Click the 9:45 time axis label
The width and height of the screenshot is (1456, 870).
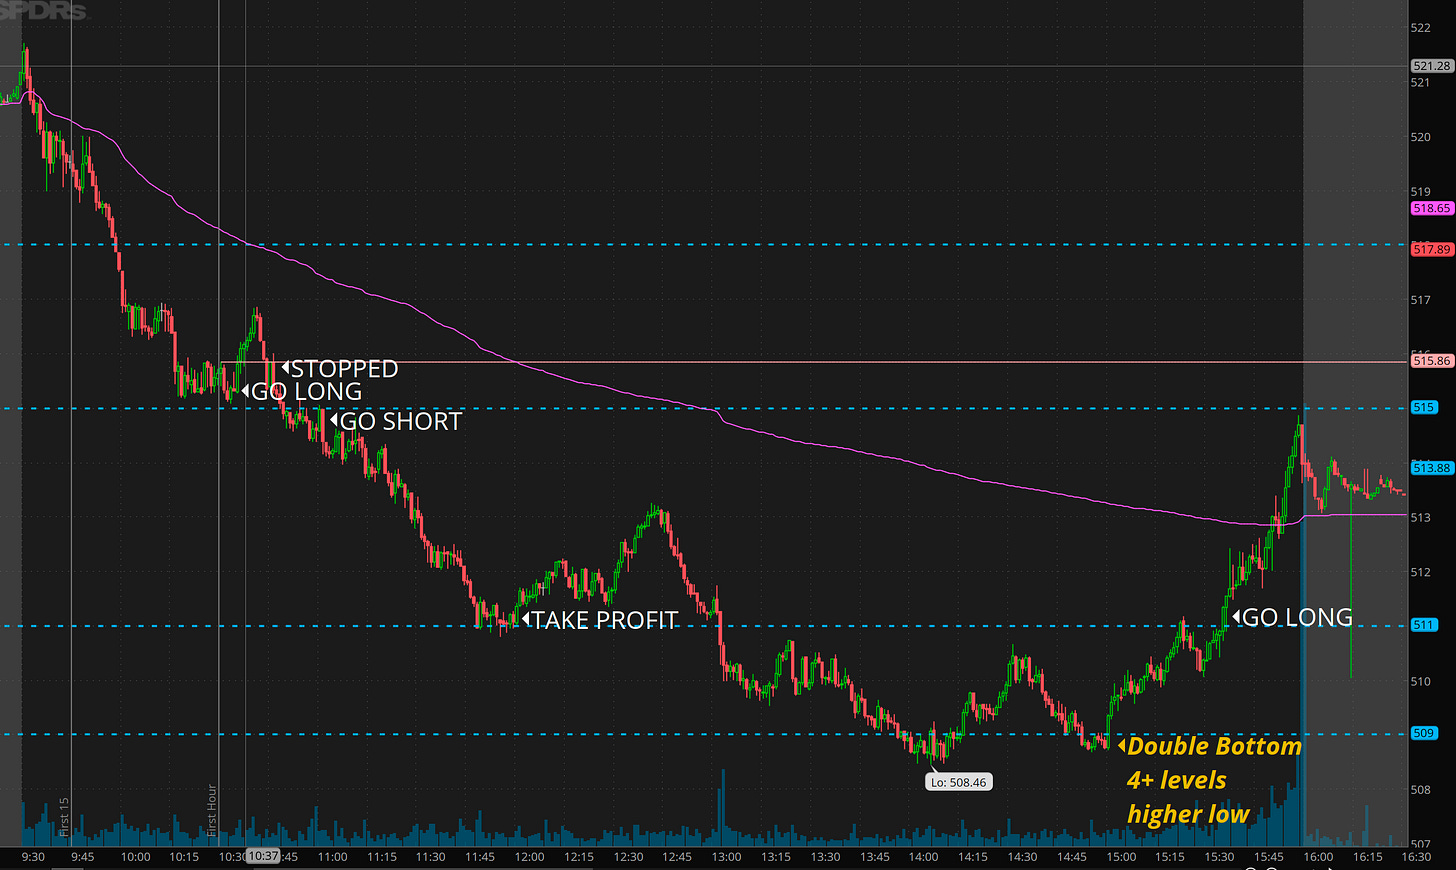[83, 857]
